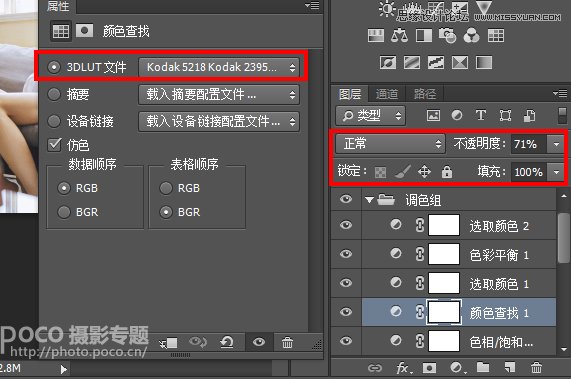Click the fx layer style button
This screenshot has height=379, width=571.
(x=404, y=368)
